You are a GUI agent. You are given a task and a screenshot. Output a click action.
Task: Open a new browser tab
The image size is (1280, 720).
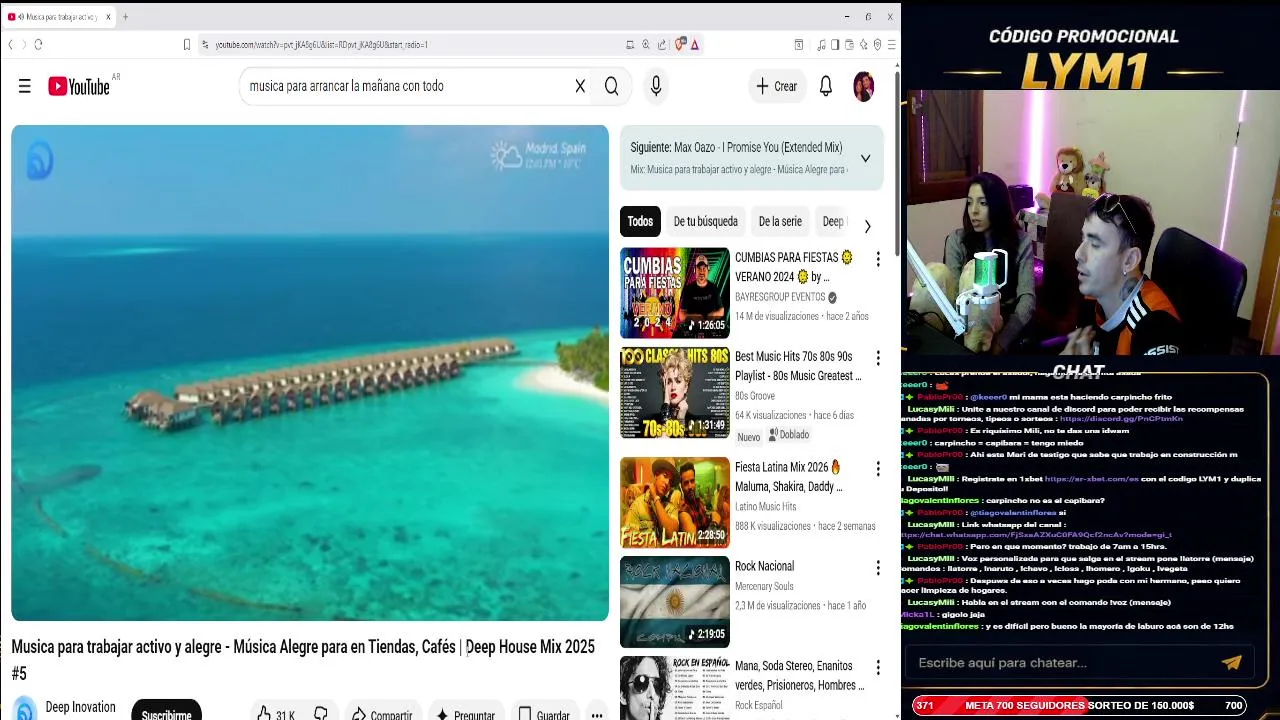click(x=125, y=17)
